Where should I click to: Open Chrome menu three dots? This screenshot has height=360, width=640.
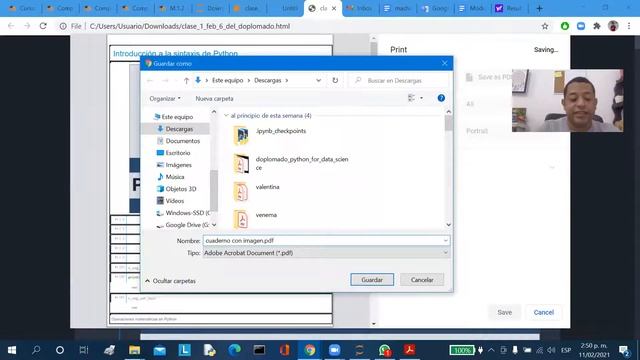[629, 26]
